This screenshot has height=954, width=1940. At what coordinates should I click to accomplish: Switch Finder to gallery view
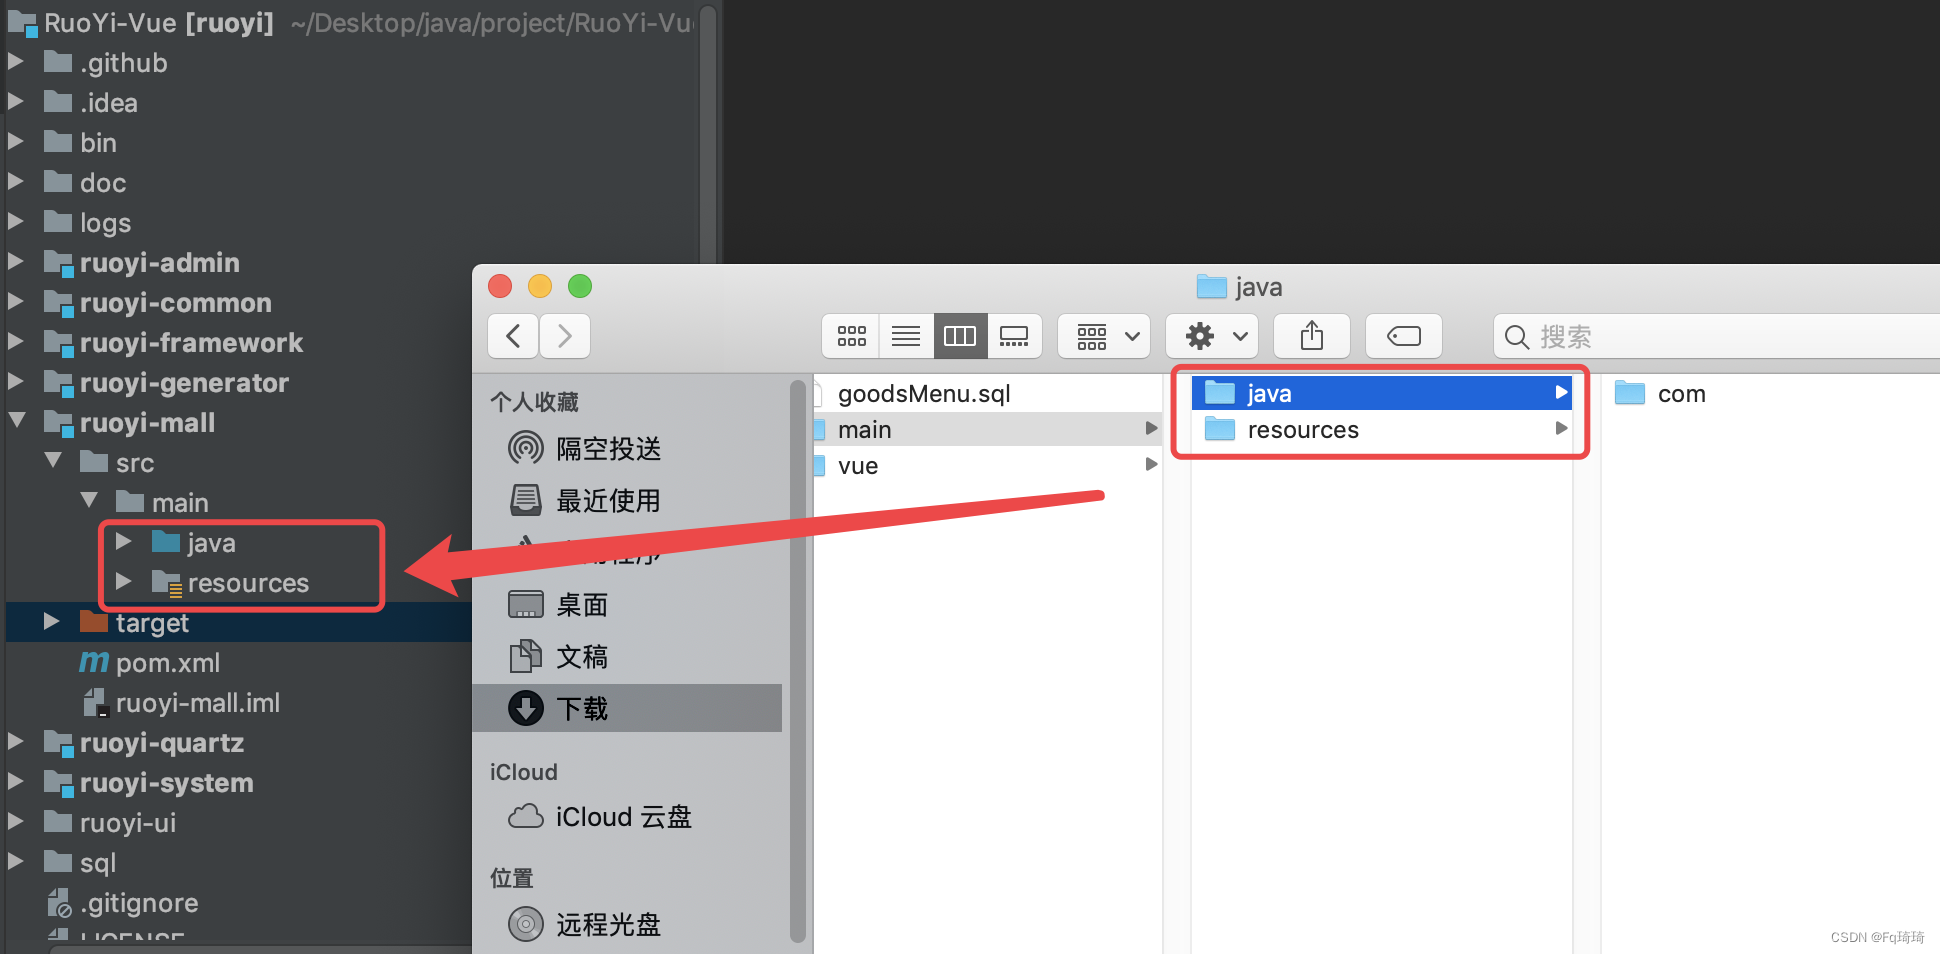[x=1014, y=336]
